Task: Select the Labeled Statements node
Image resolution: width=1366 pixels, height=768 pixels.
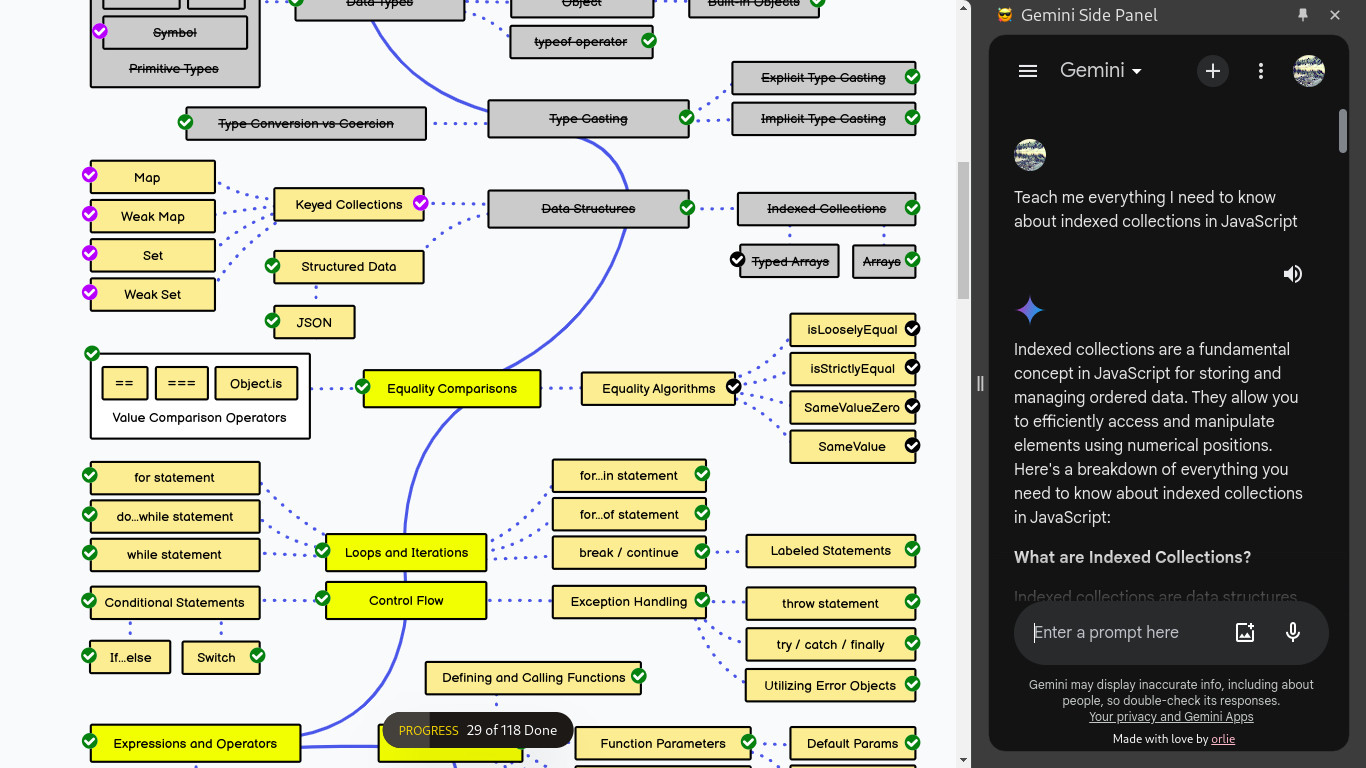Action: point(831,551)
